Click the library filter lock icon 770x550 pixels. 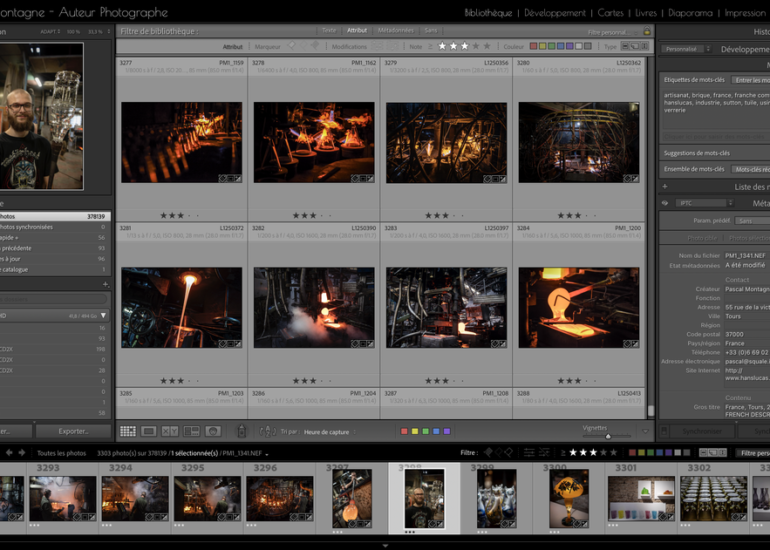[x=647, y=32]
